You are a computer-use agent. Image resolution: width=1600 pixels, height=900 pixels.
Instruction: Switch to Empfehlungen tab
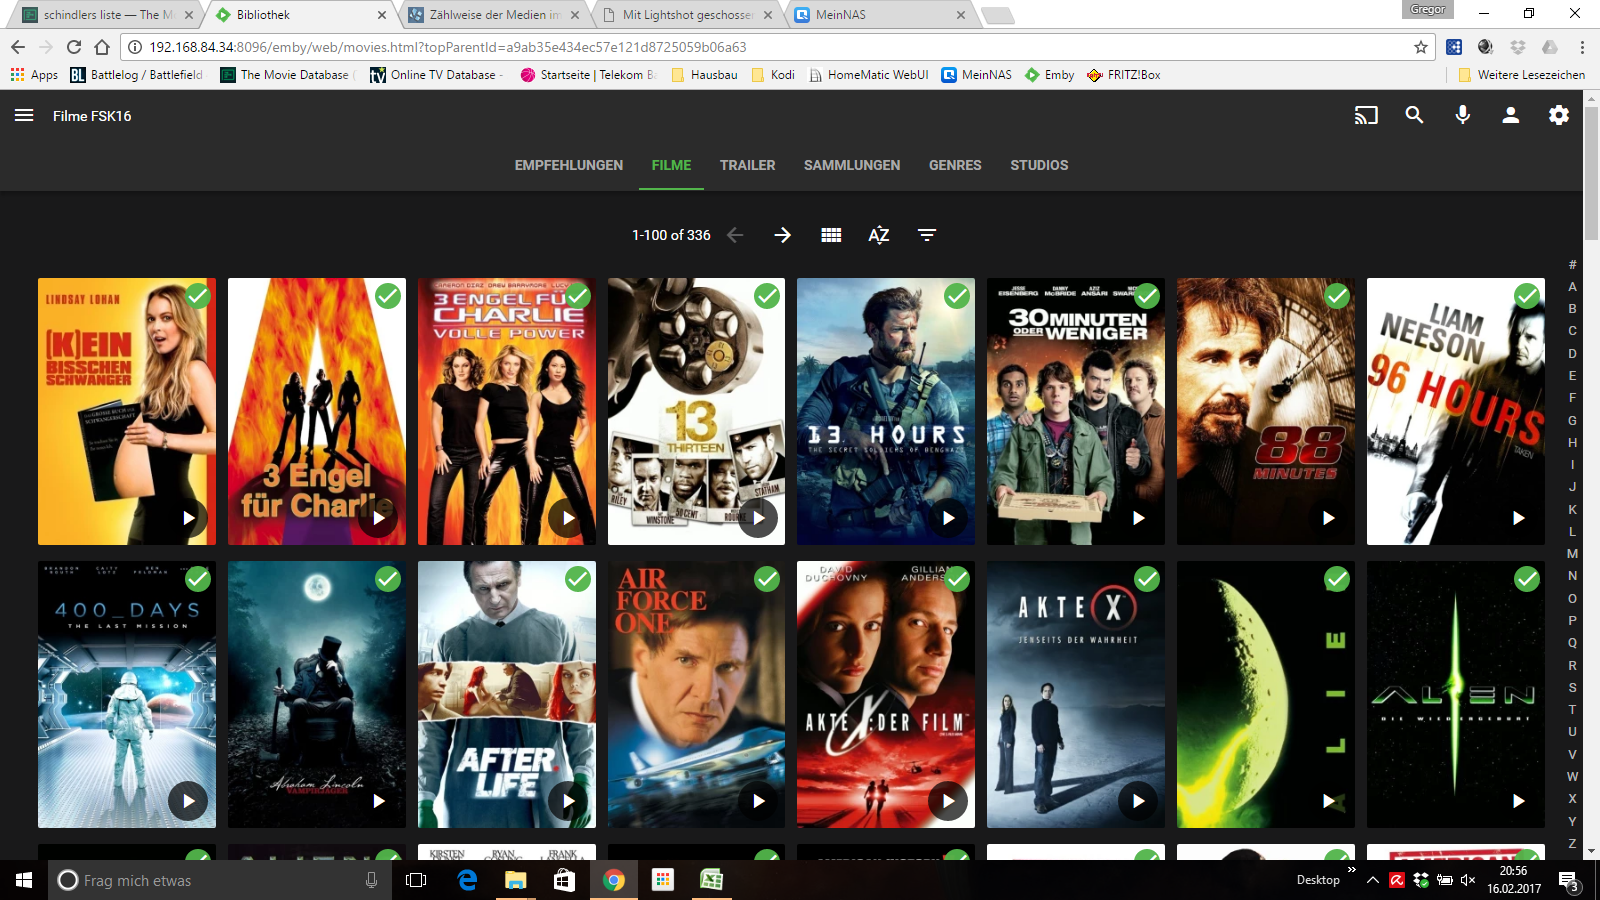569,165
